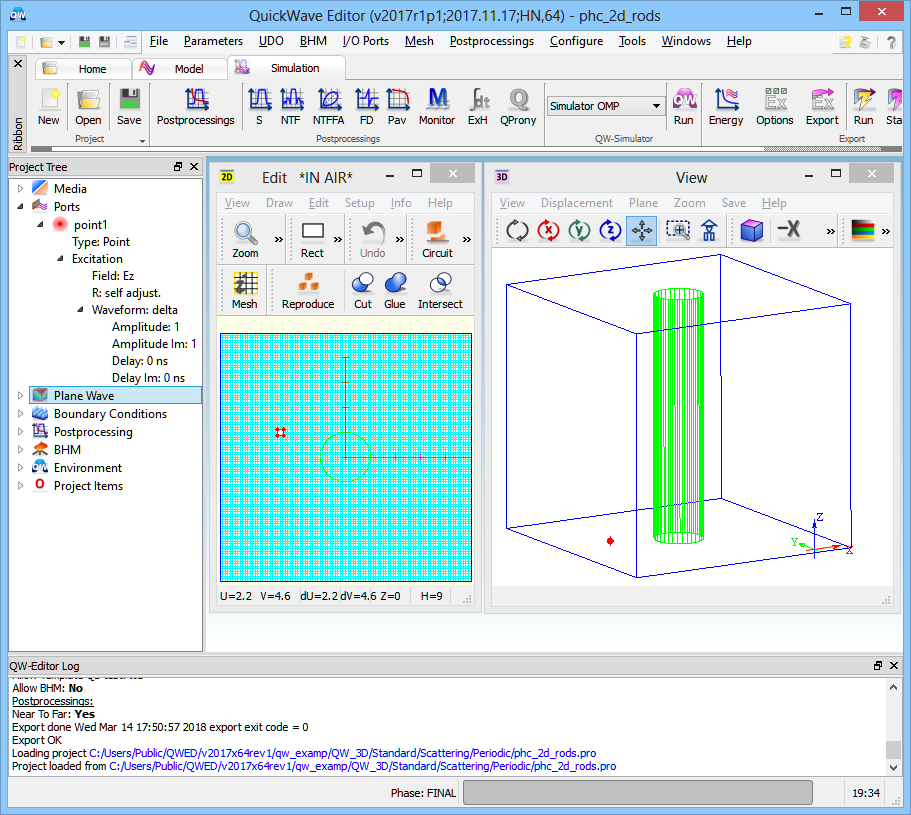Click the Glue objects icon
This screenshot has width=911, height=815.
pyautogui.click(x=395, y=290)
